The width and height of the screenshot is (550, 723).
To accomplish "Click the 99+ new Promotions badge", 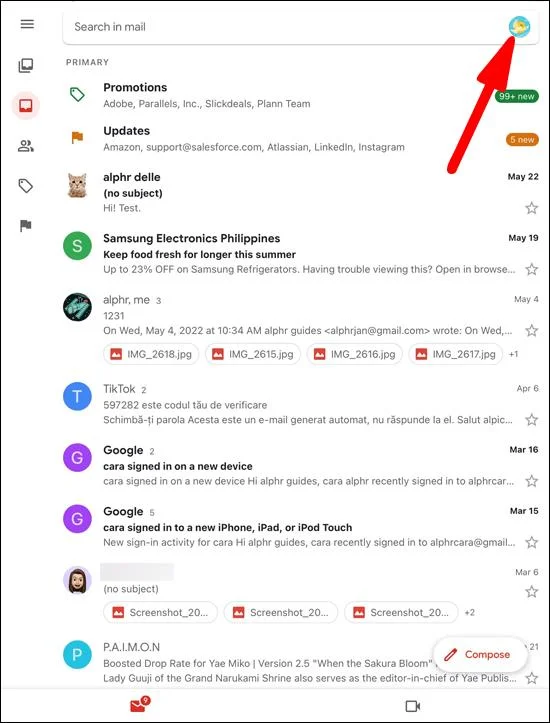I will 516,96.
